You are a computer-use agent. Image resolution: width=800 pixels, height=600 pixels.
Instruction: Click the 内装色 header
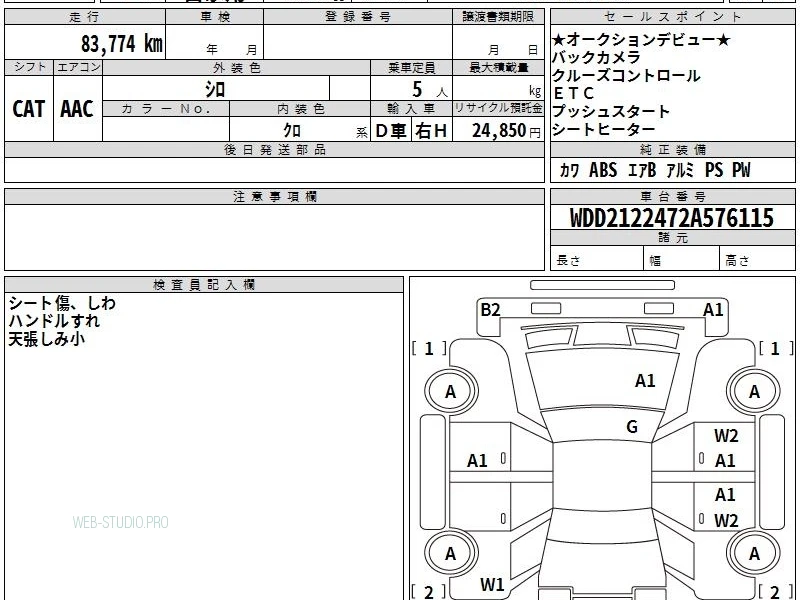pos(301,109)
